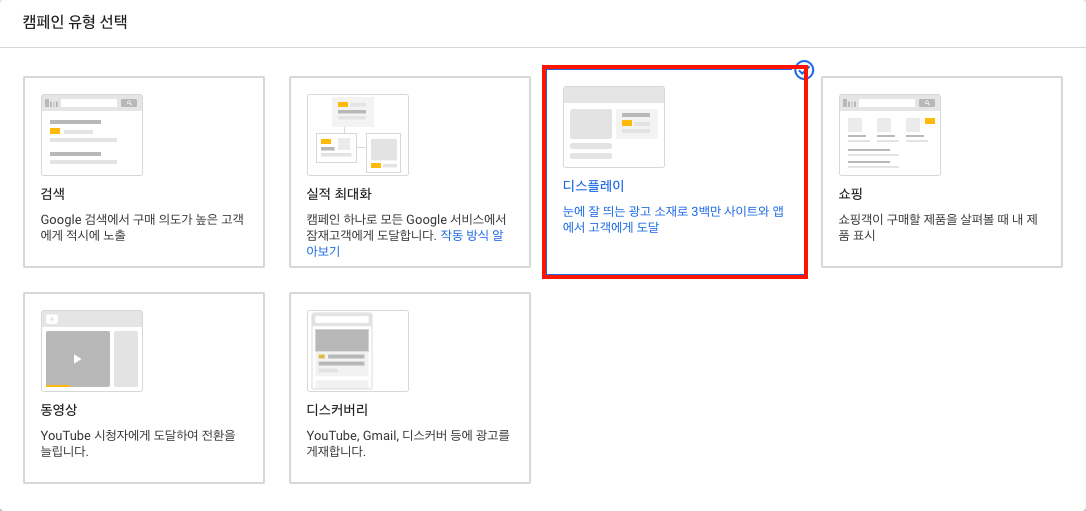Click the 동영상 description about YouTube 시청자

pos(139,444)
